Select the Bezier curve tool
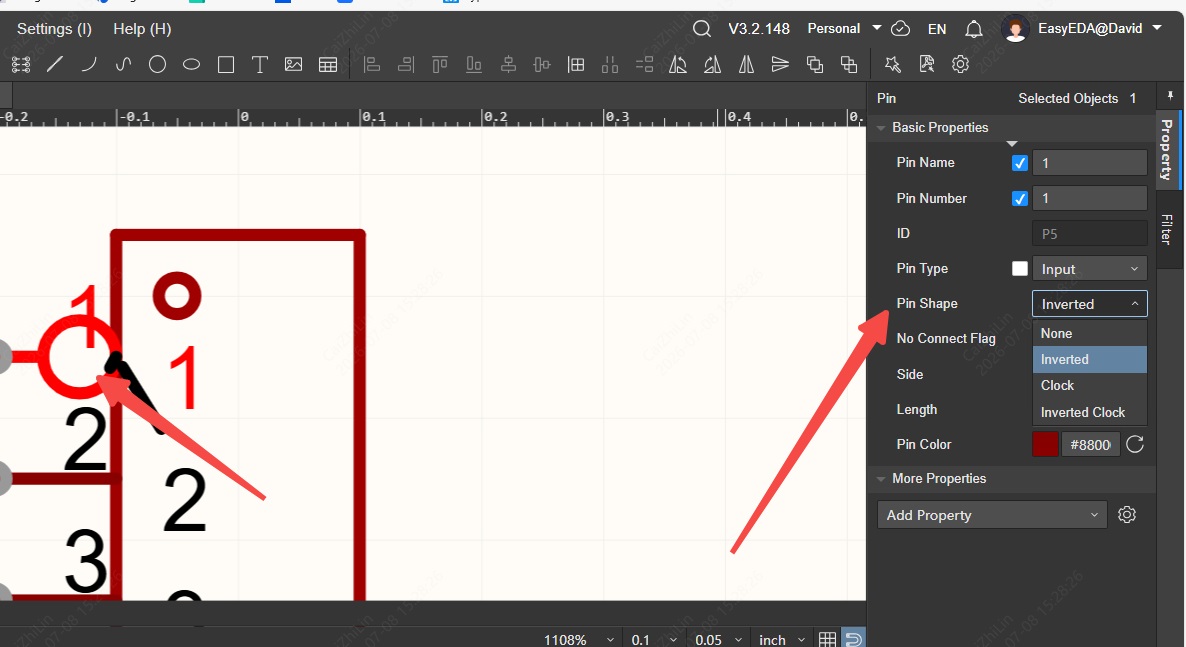 click(x=123, y=65)
